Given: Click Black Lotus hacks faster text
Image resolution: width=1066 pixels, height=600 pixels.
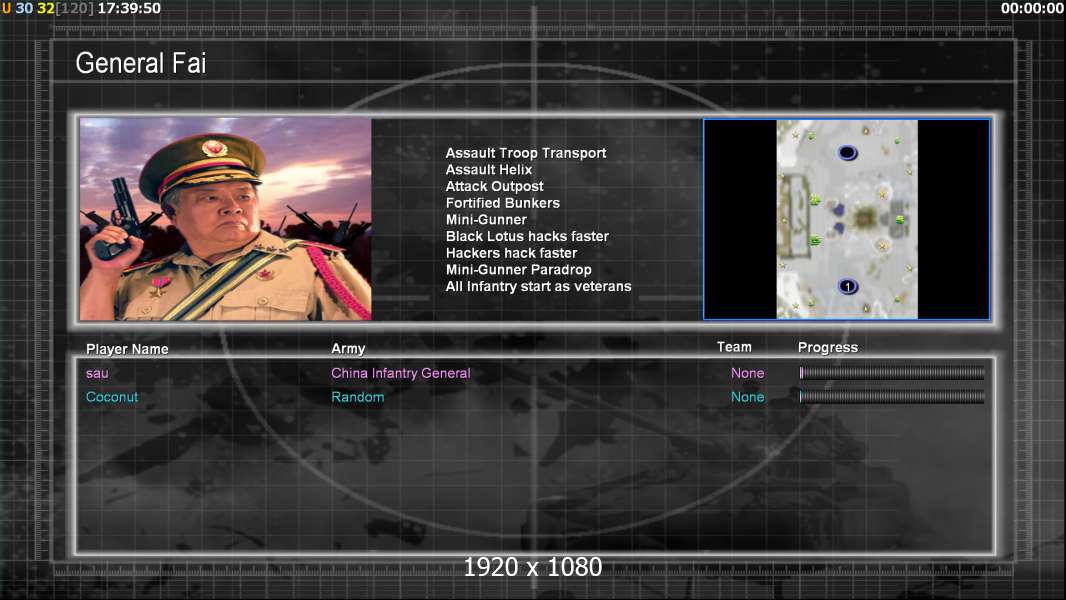Looking at the screenshot, I should 527,236.
